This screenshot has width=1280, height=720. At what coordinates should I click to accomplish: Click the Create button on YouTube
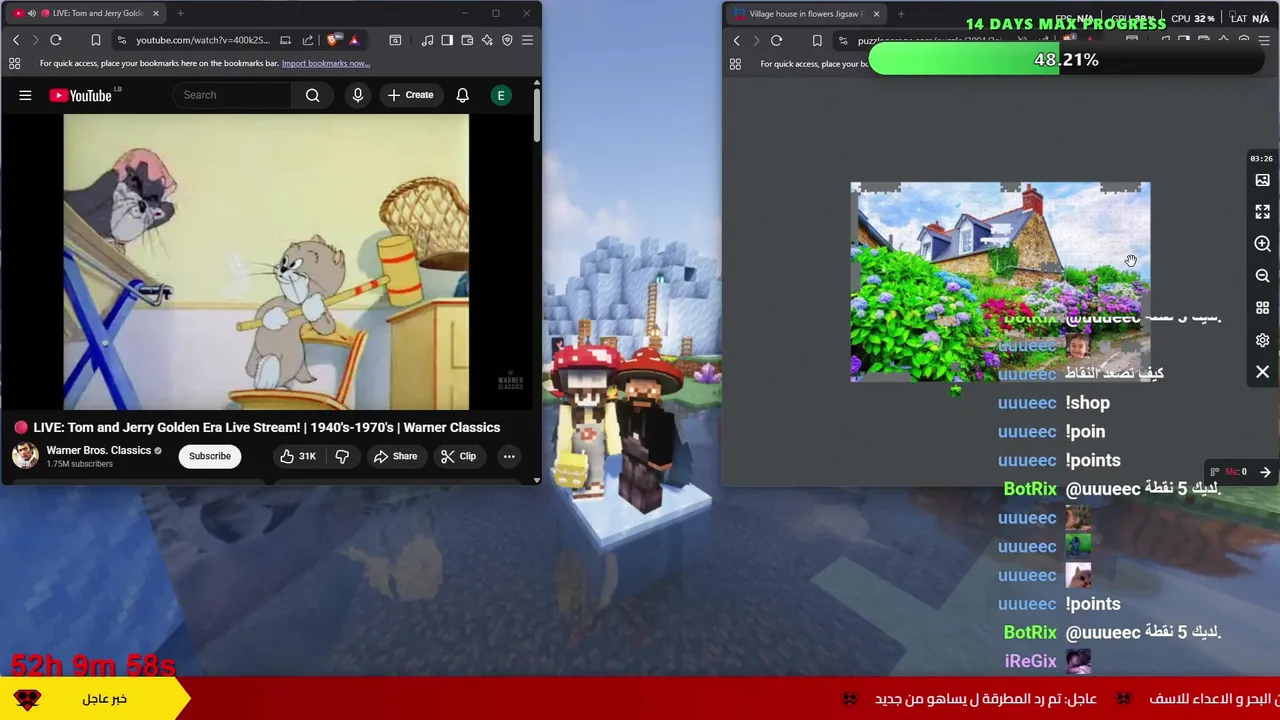(x=410, y=95)
